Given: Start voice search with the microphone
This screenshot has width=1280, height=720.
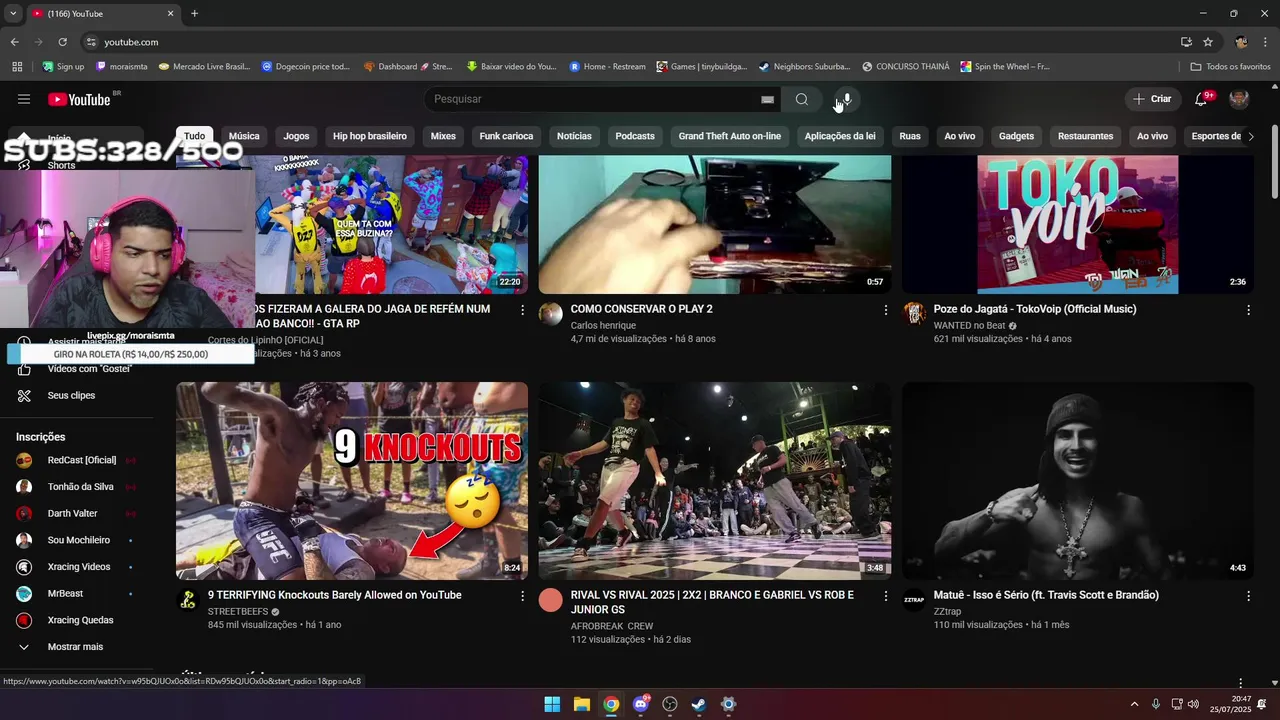Looking at the screenshot, I should 846,99.
